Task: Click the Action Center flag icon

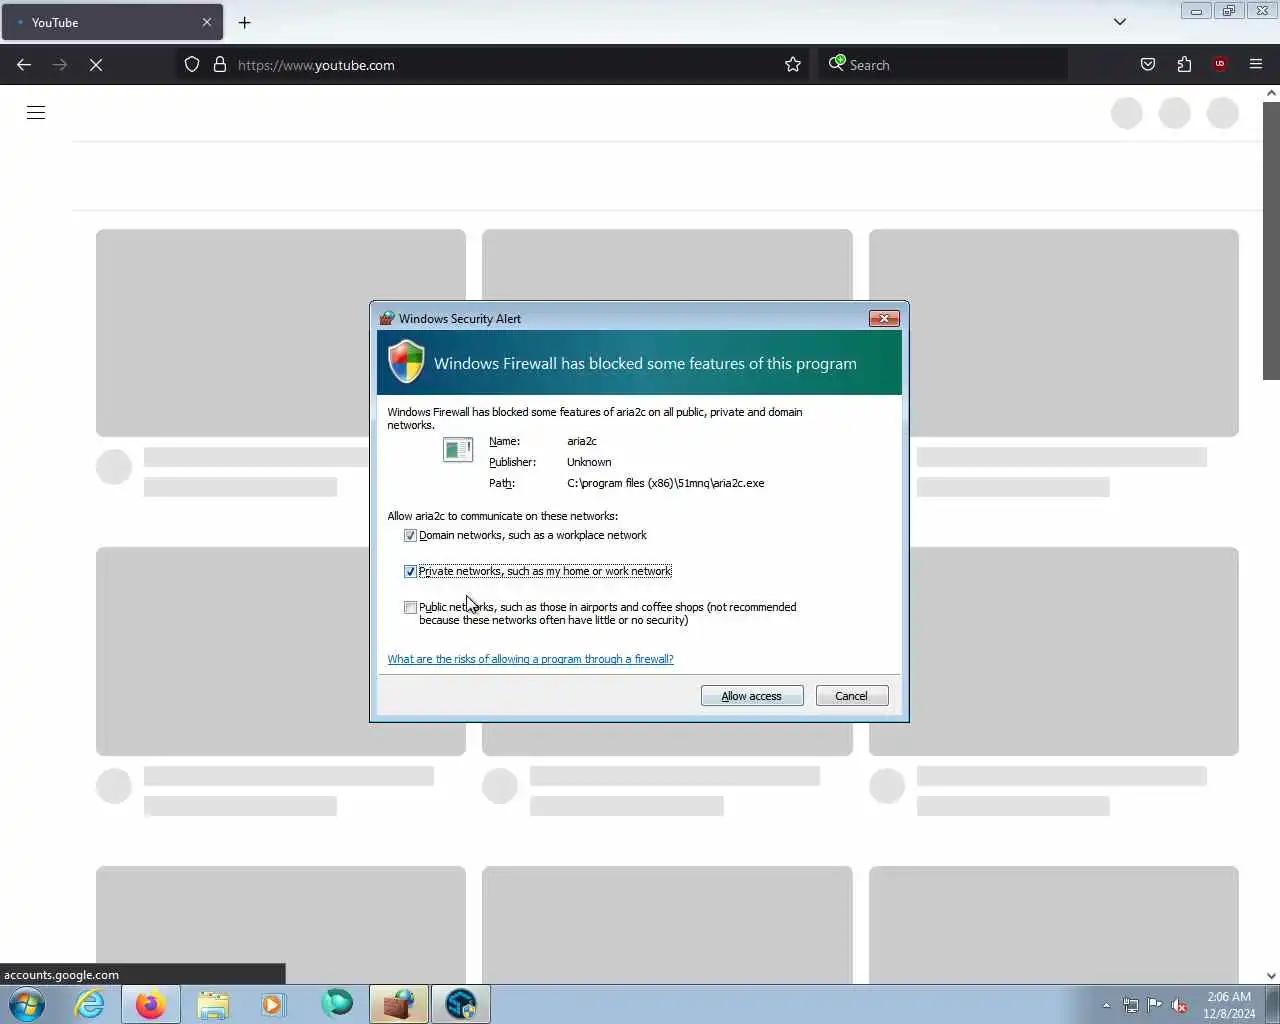Action: point(1155,1005)
